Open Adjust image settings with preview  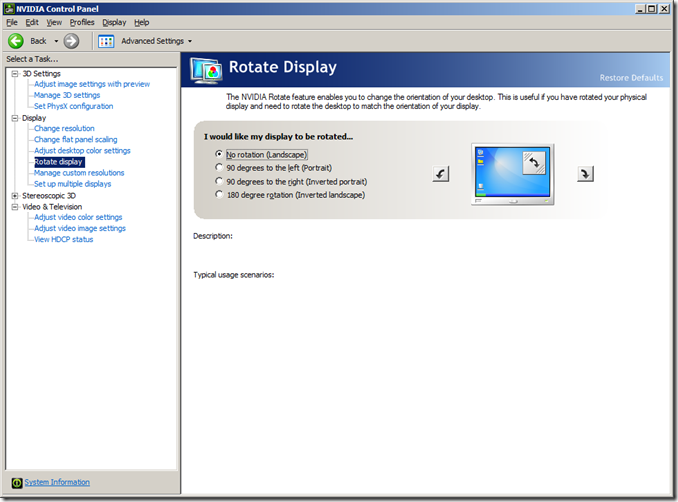(x=92, y=84)
